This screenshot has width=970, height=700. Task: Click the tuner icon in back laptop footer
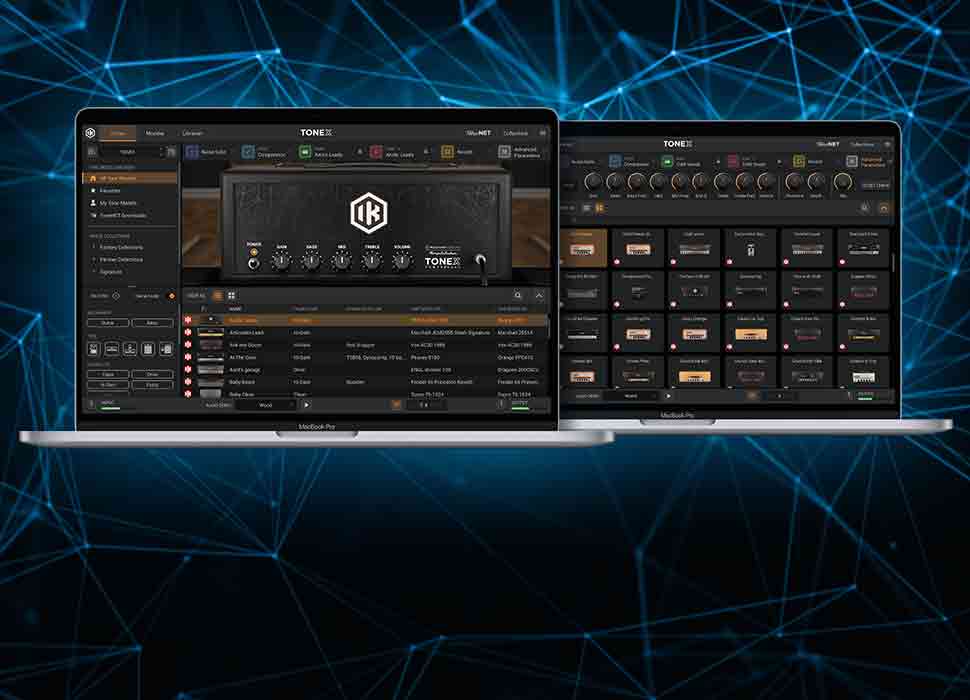click(753, 396)
